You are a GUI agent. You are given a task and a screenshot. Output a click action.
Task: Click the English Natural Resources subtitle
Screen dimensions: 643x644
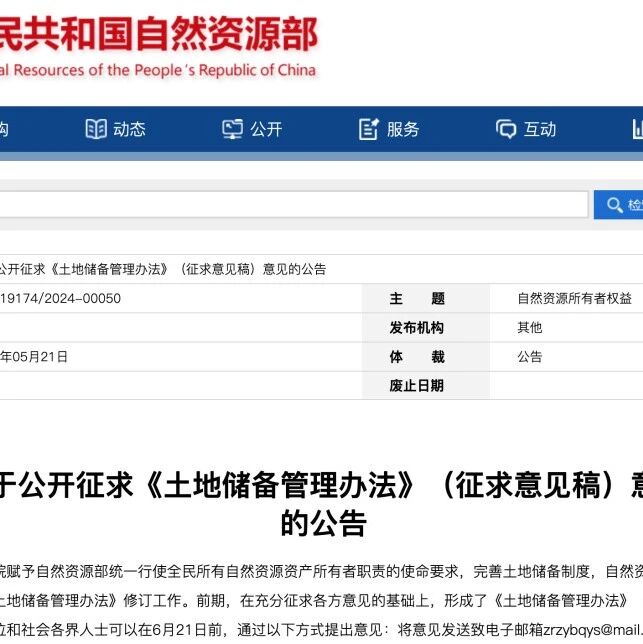158,70
